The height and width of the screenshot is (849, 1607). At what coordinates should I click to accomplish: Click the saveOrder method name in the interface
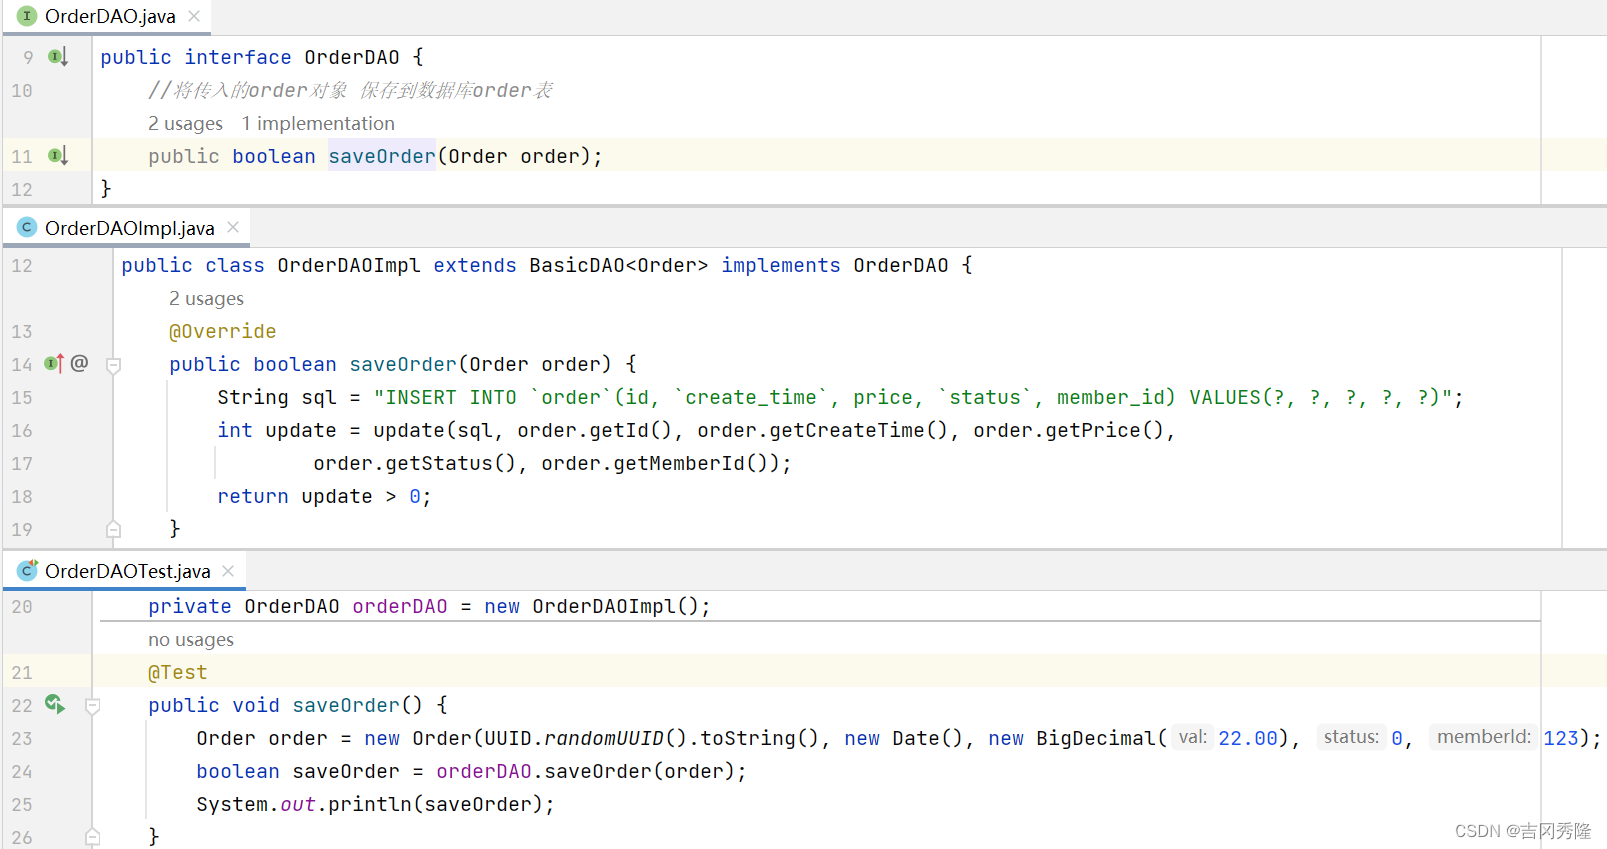[382, 156]
